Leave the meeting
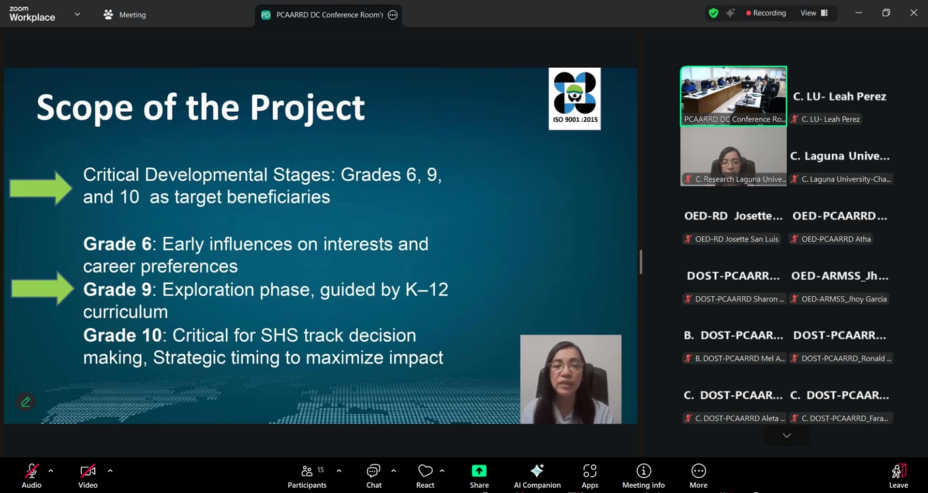This screenshot has height=493, width=928. pos(898,476)
